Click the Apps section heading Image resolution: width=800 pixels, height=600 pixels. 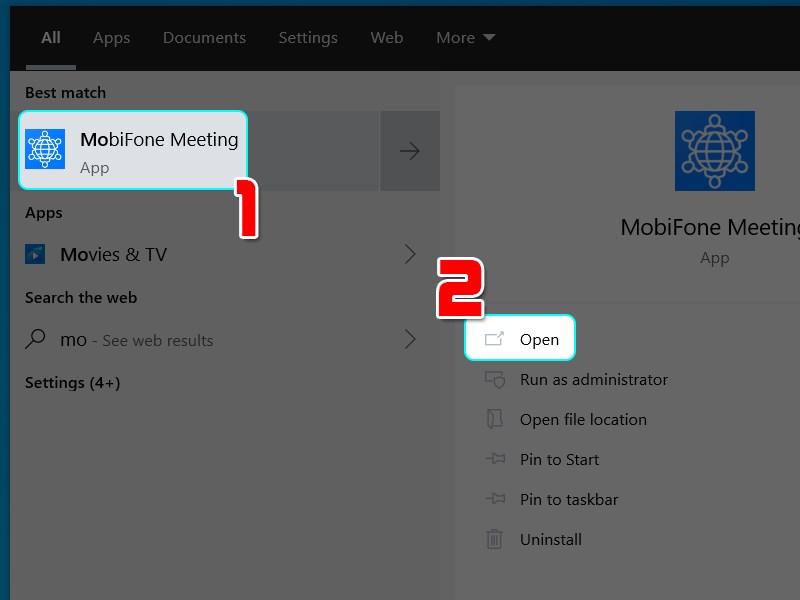click(x=44, y=213)
